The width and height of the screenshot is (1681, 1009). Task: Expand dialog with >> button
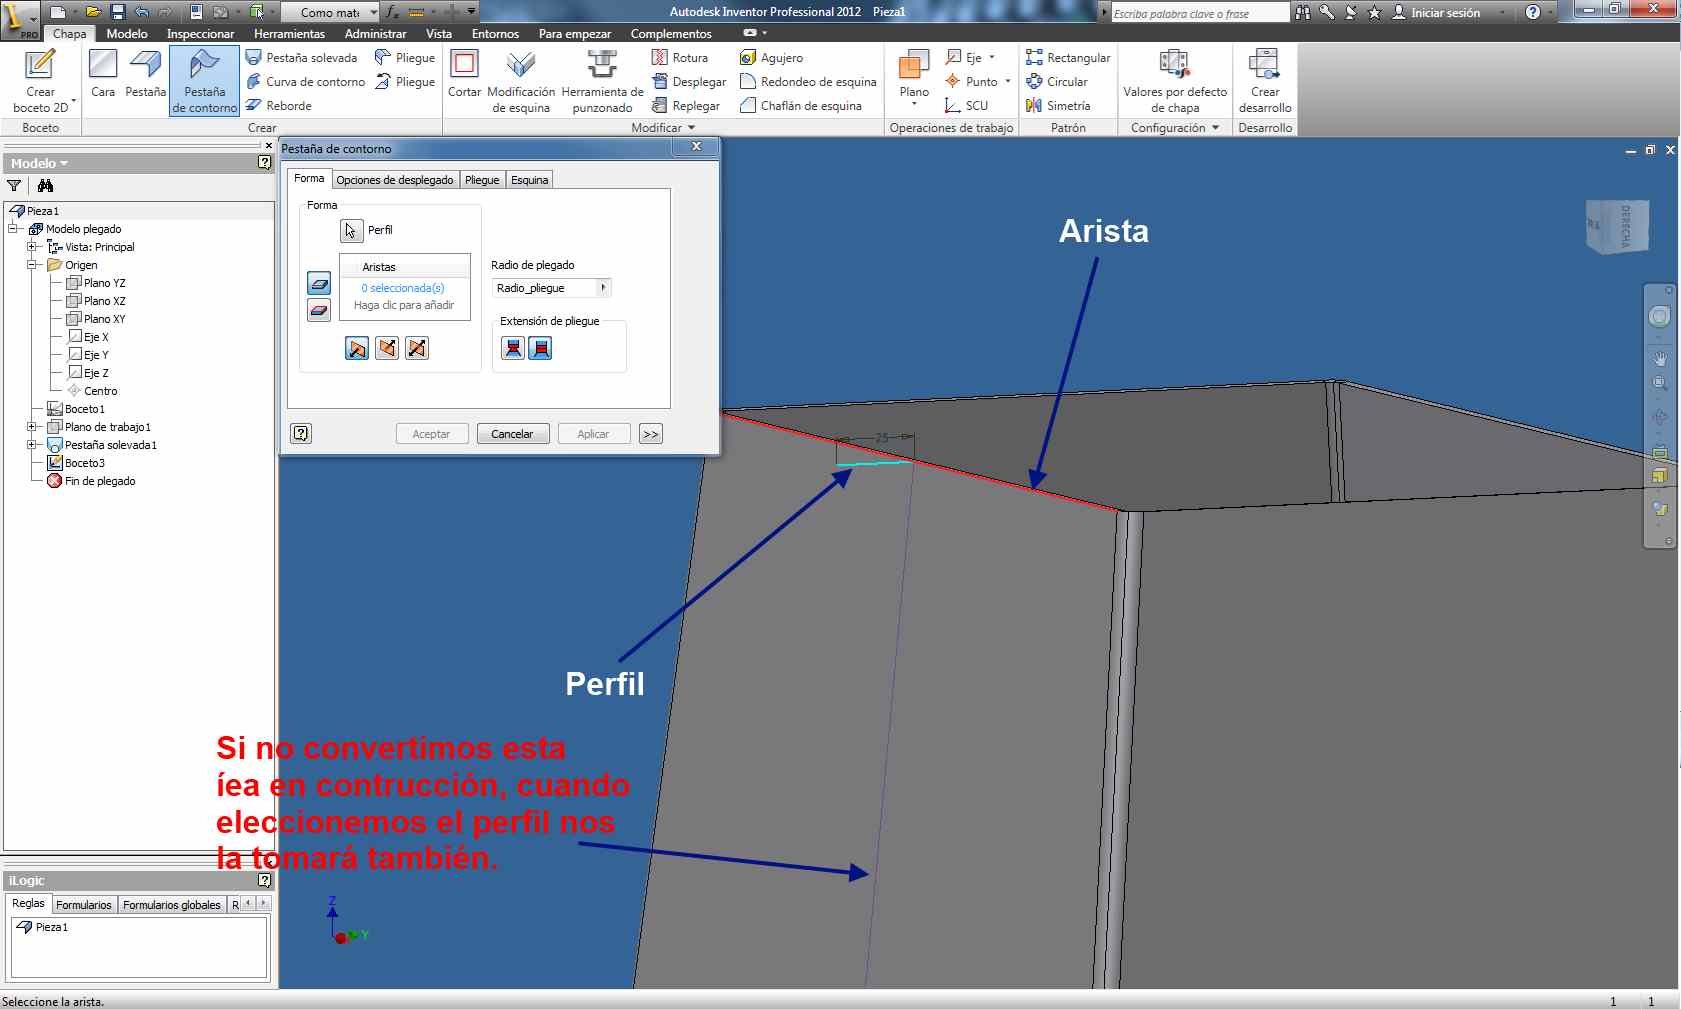point(651,434)
